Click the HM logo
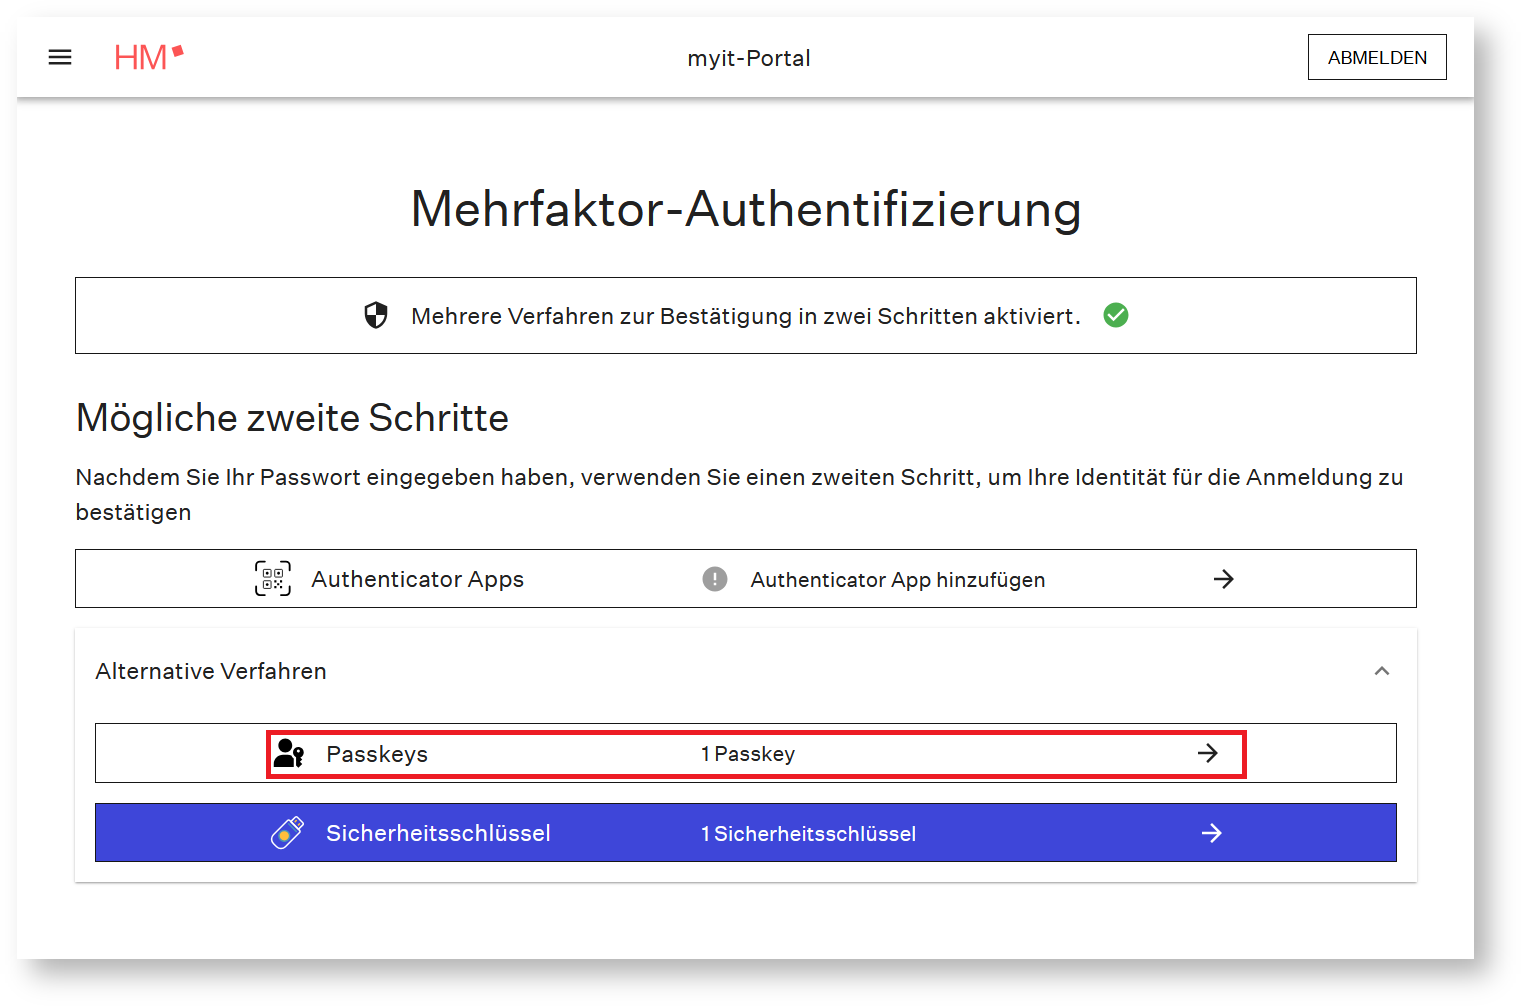This screenshot has height=1007, width=1522. [148, 57]
